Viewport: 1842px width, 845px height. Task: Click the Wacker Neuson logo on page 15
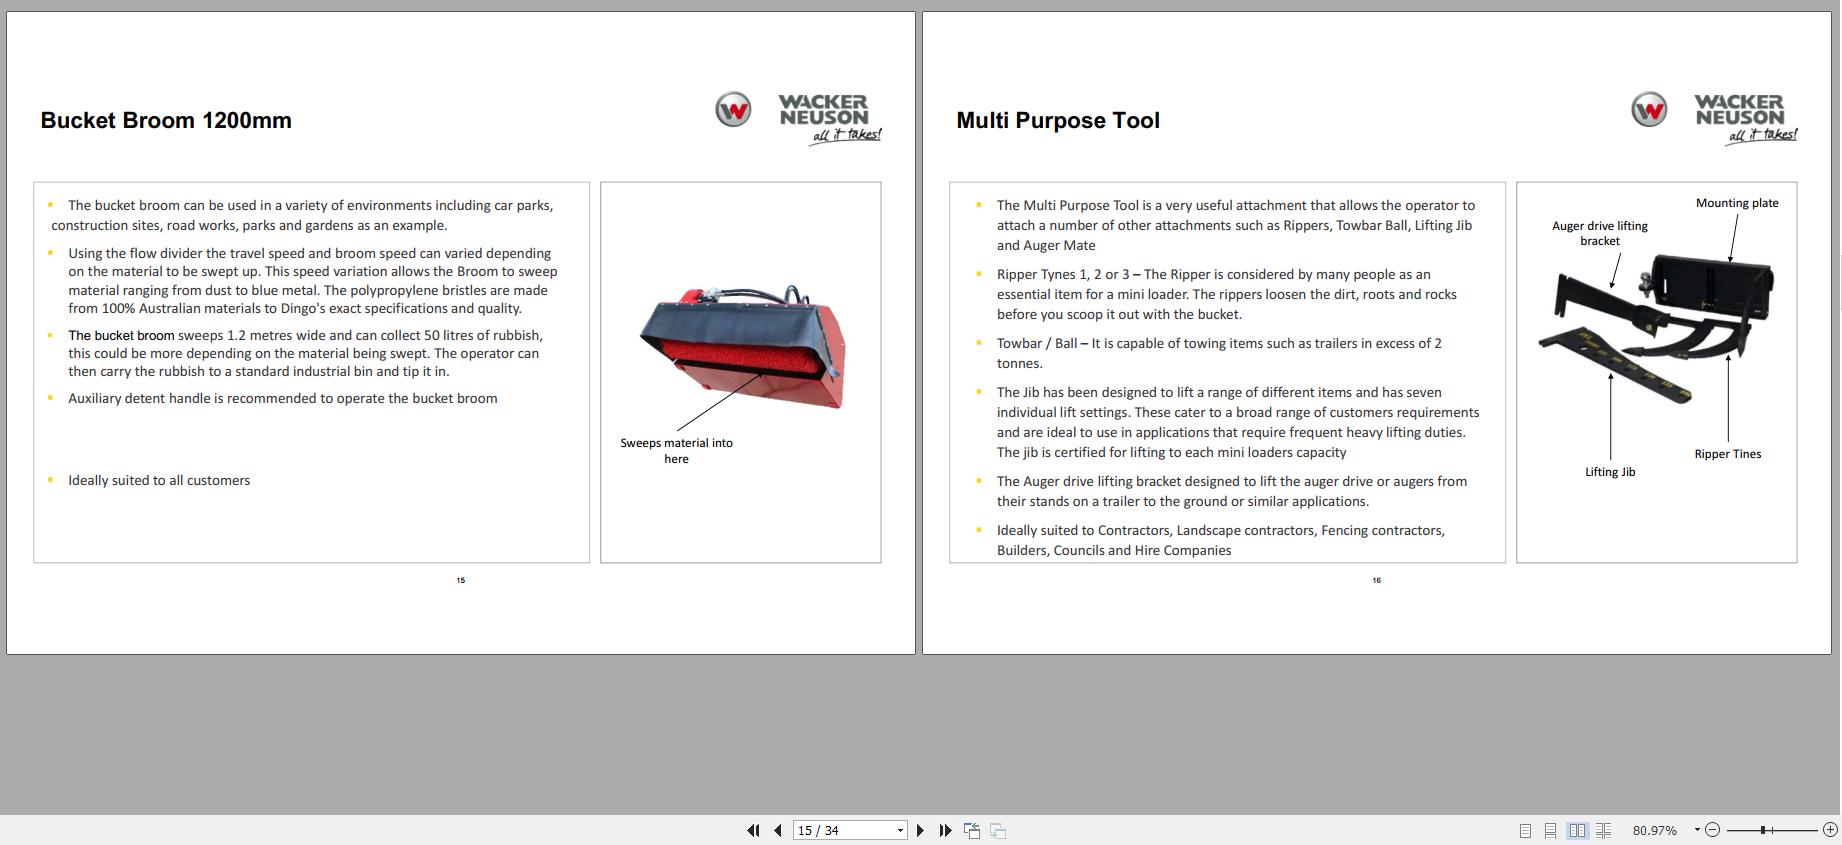pos(798,119)
